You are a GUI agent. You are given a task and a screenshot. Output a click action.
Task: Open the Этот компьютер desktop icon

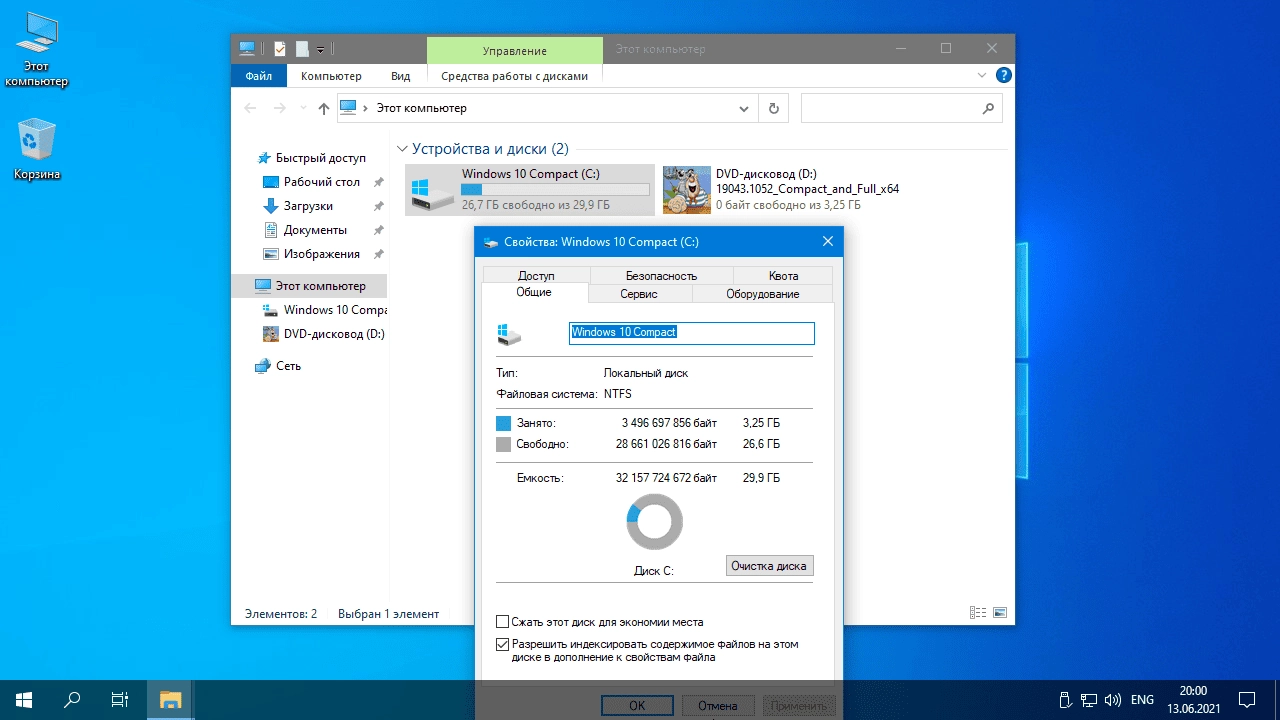[x=37, y=49]
